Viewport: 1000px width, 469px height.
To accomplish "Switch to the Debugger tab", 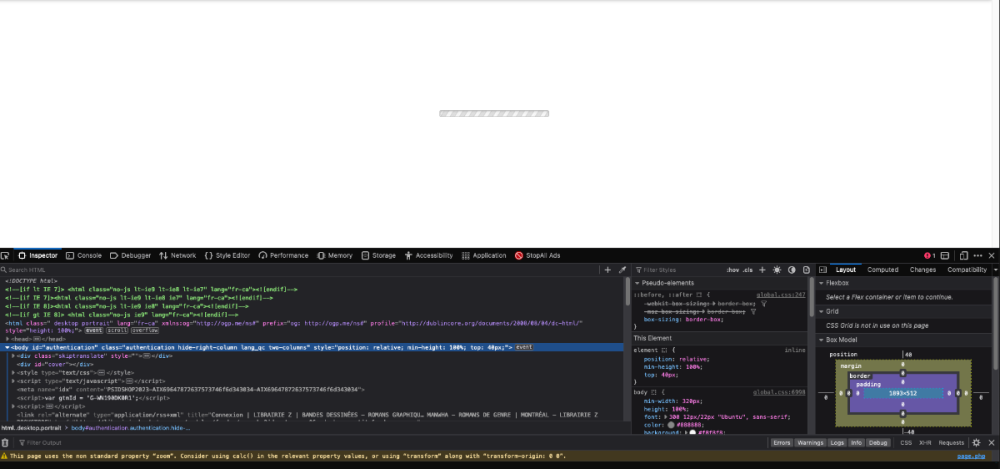I will [x=130, y=255].
